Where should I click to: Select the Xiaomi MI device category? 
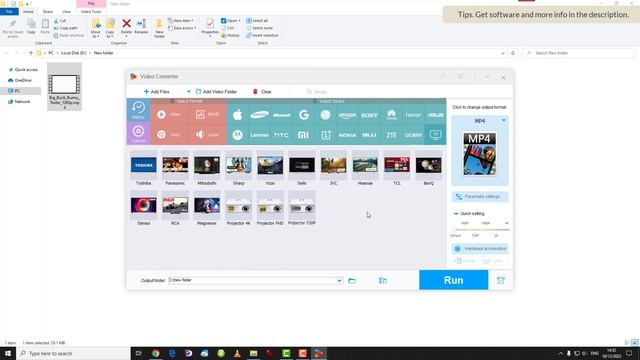tap(303, 135)
